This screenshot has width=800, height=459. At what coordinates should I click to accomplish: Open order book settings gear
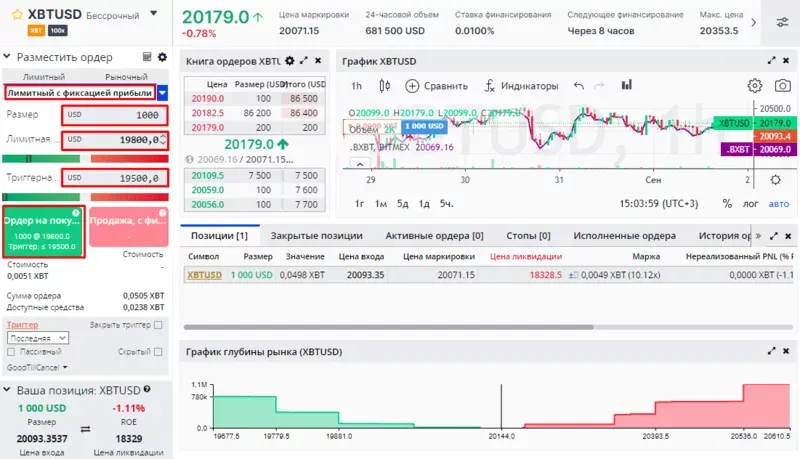[290, 61]
